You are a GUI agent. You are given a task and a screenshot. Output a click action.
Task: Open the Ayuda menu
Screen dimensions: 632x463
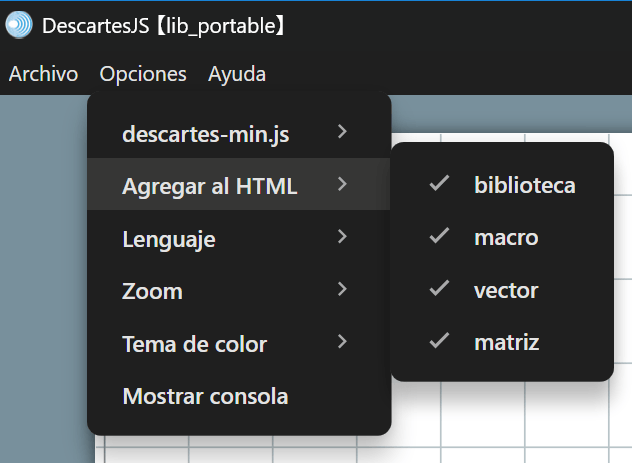click(x=237, y=74)
